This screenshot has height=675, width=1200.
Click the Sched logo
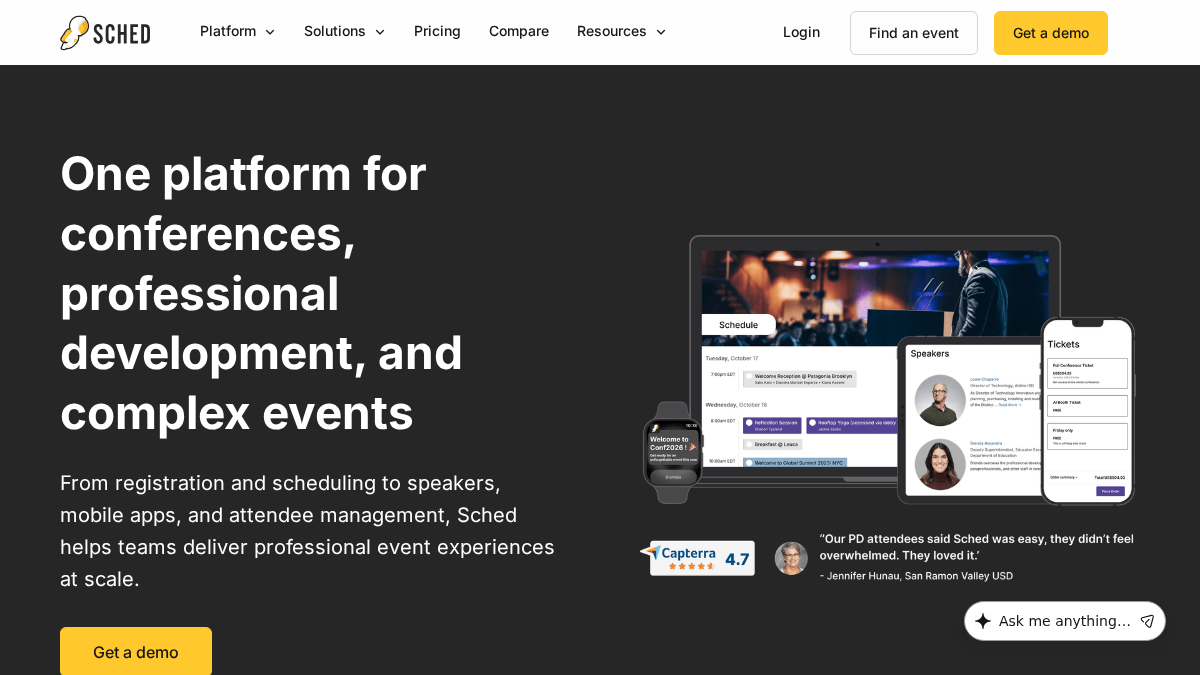pyautogui.click(x=105, y=33)
